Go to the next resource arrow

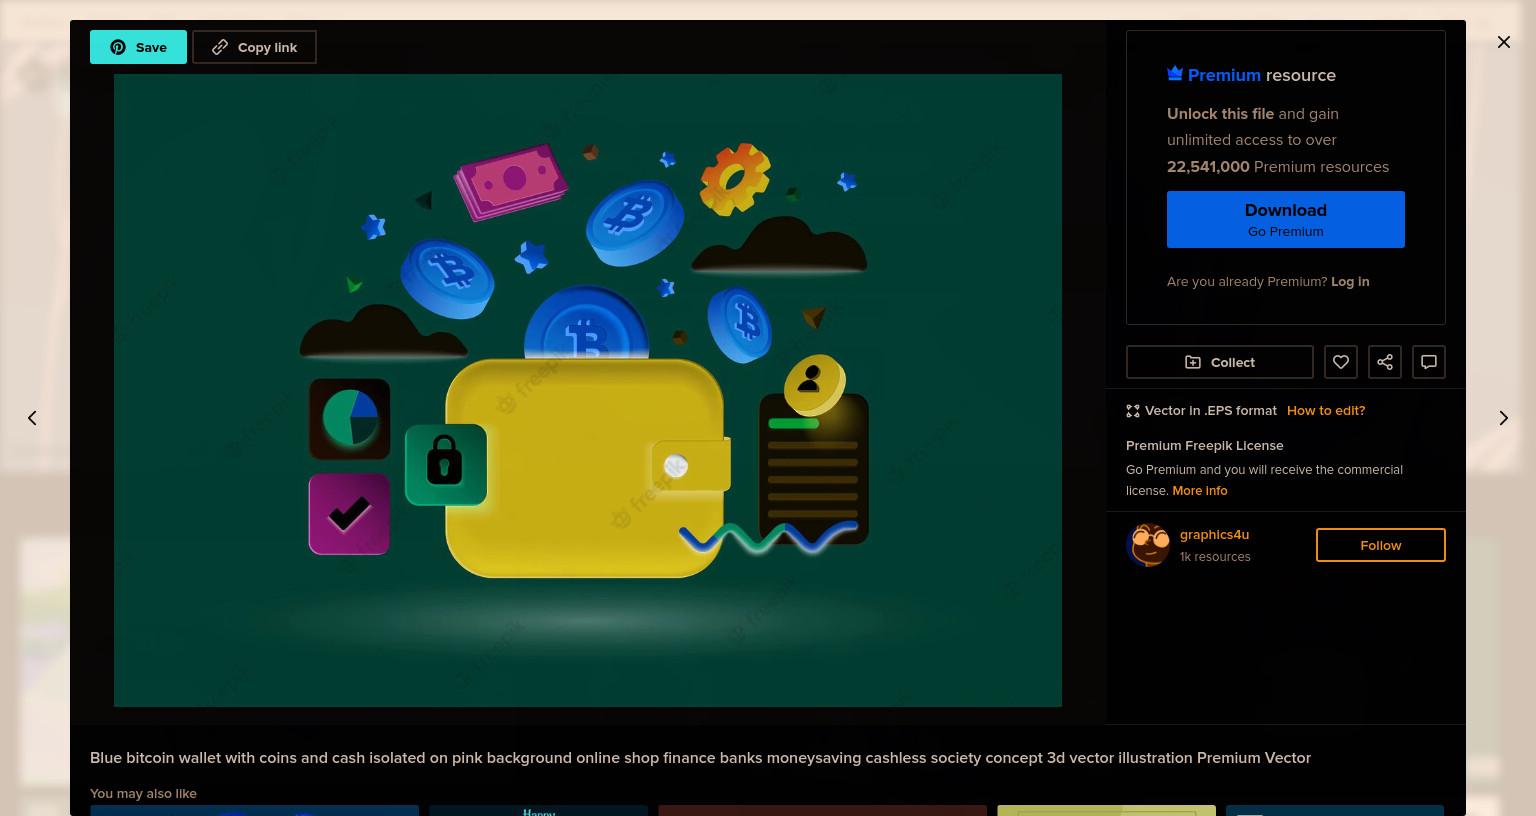(x=1503, y=418)
